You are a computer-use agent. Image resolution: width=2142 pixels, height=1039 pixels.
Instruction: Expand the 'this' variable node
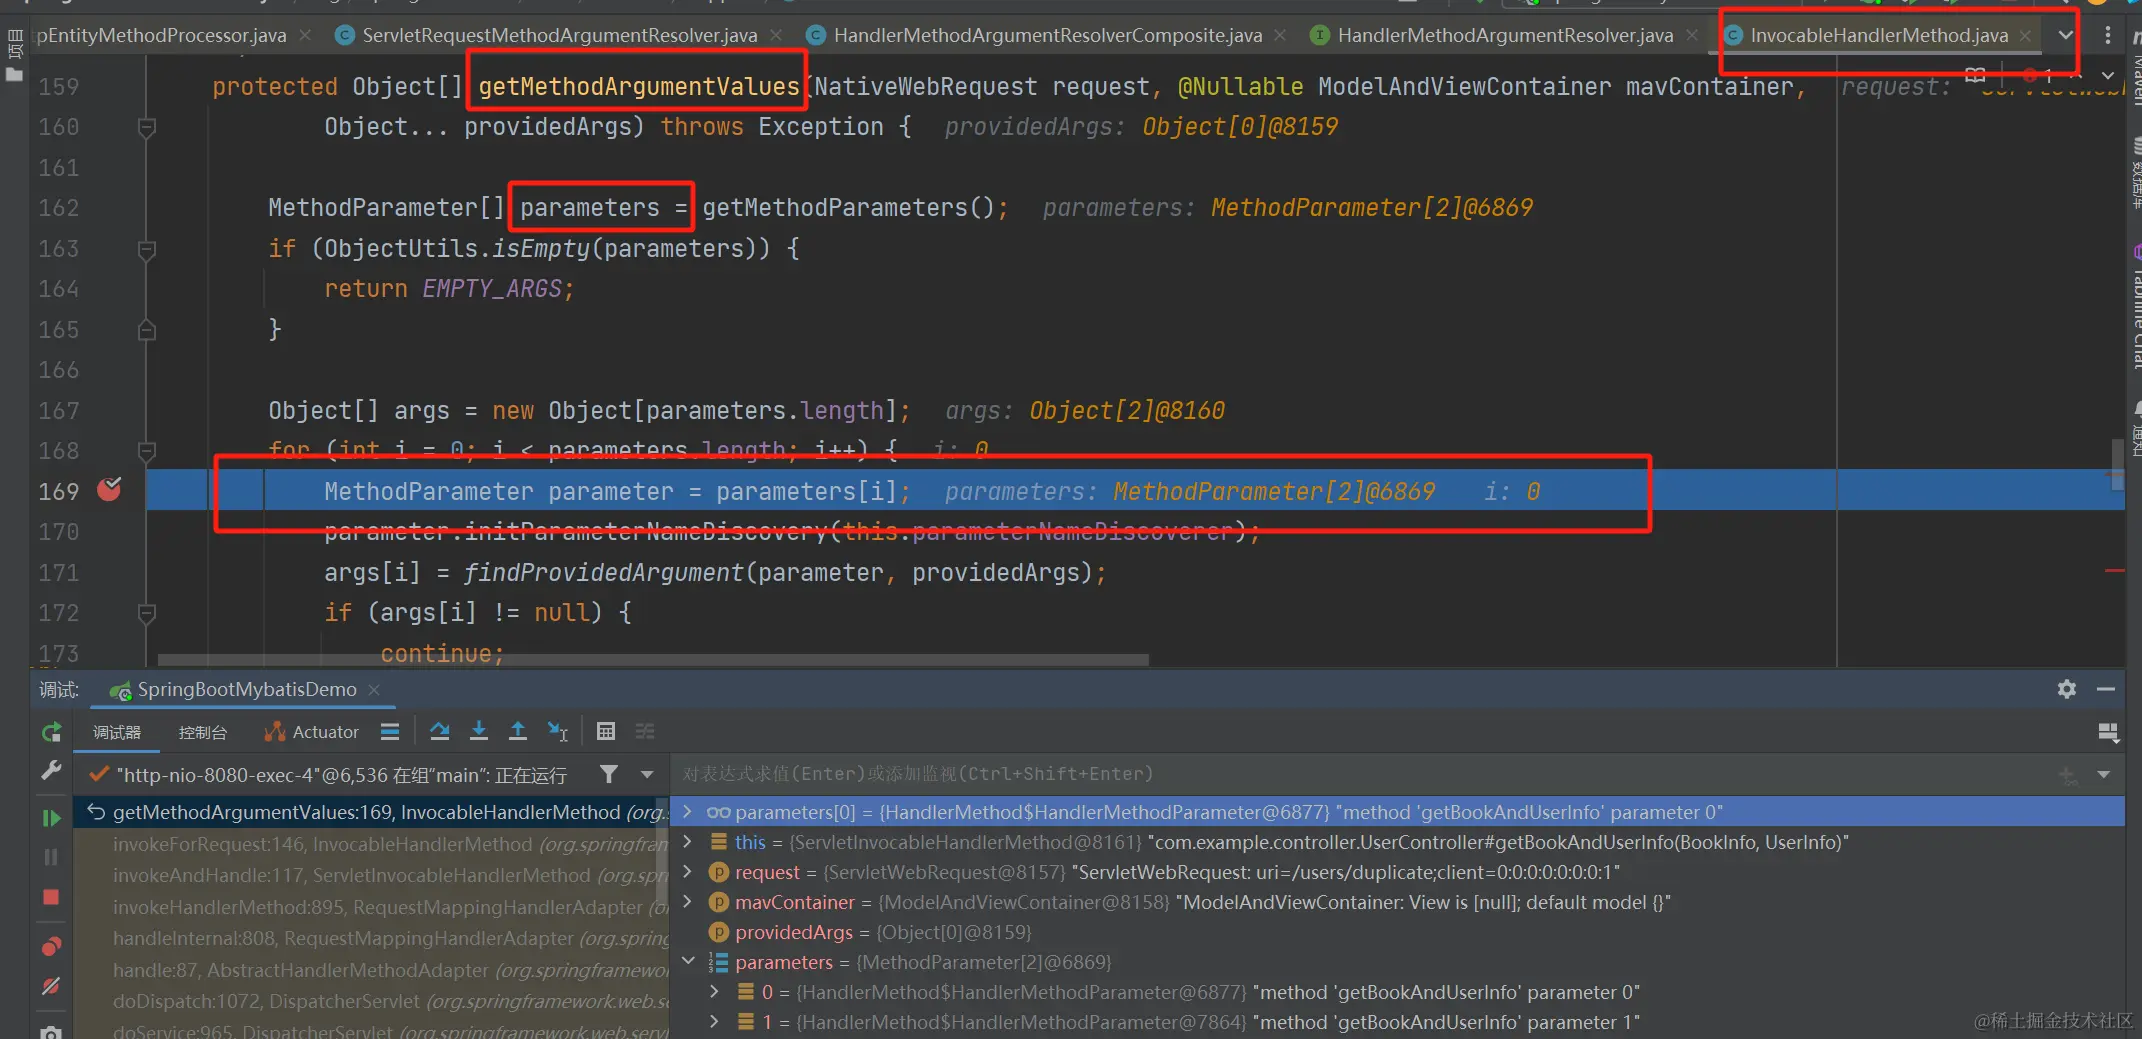[x=687, y=842]
